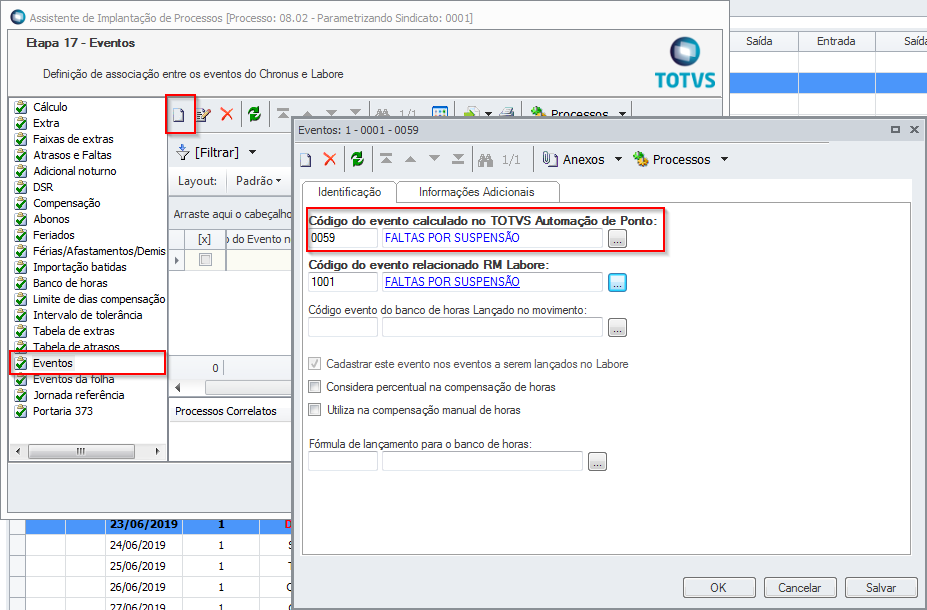Open lookup for banco de horas event code
This screenshot has height=610, width=927.
tap(617, 328)
